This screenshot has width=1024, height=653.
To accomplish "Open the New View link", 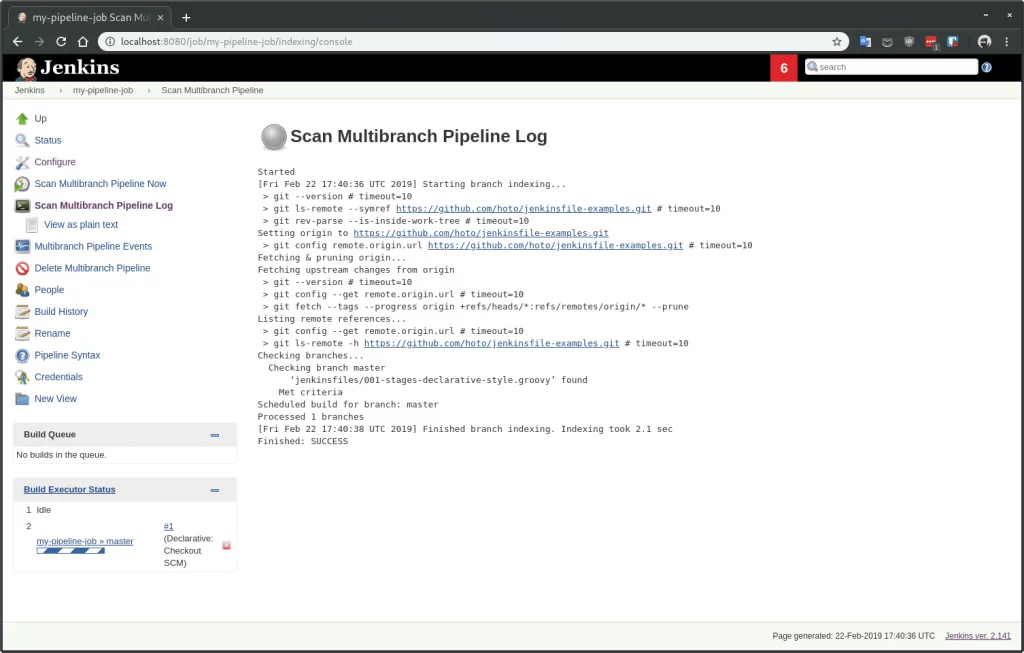I will (x=56, y=399).
